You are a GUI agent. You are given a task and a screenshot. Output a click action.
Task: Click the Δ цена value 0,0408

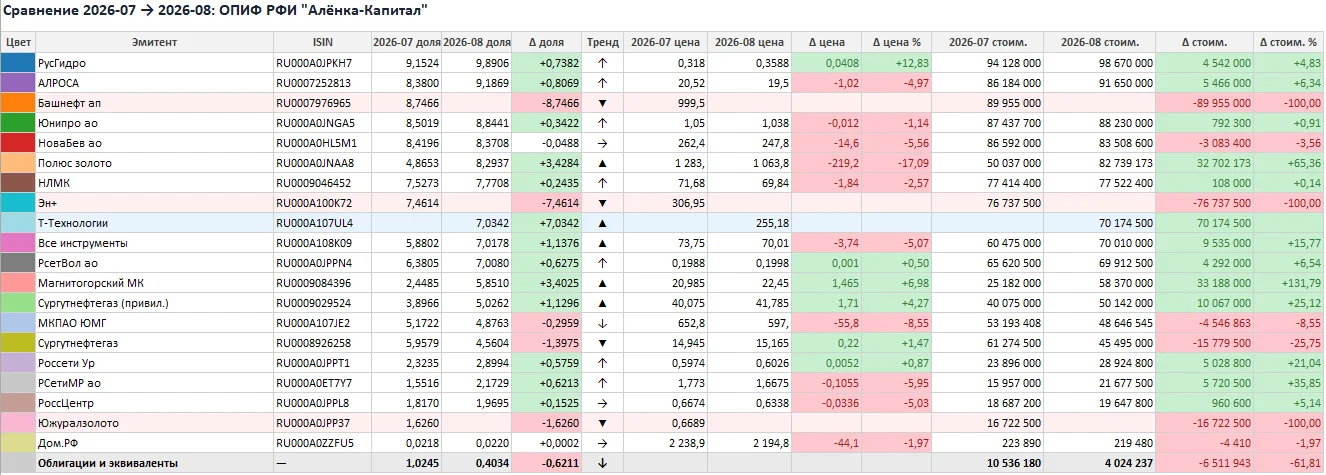click(x=841, y=62)
